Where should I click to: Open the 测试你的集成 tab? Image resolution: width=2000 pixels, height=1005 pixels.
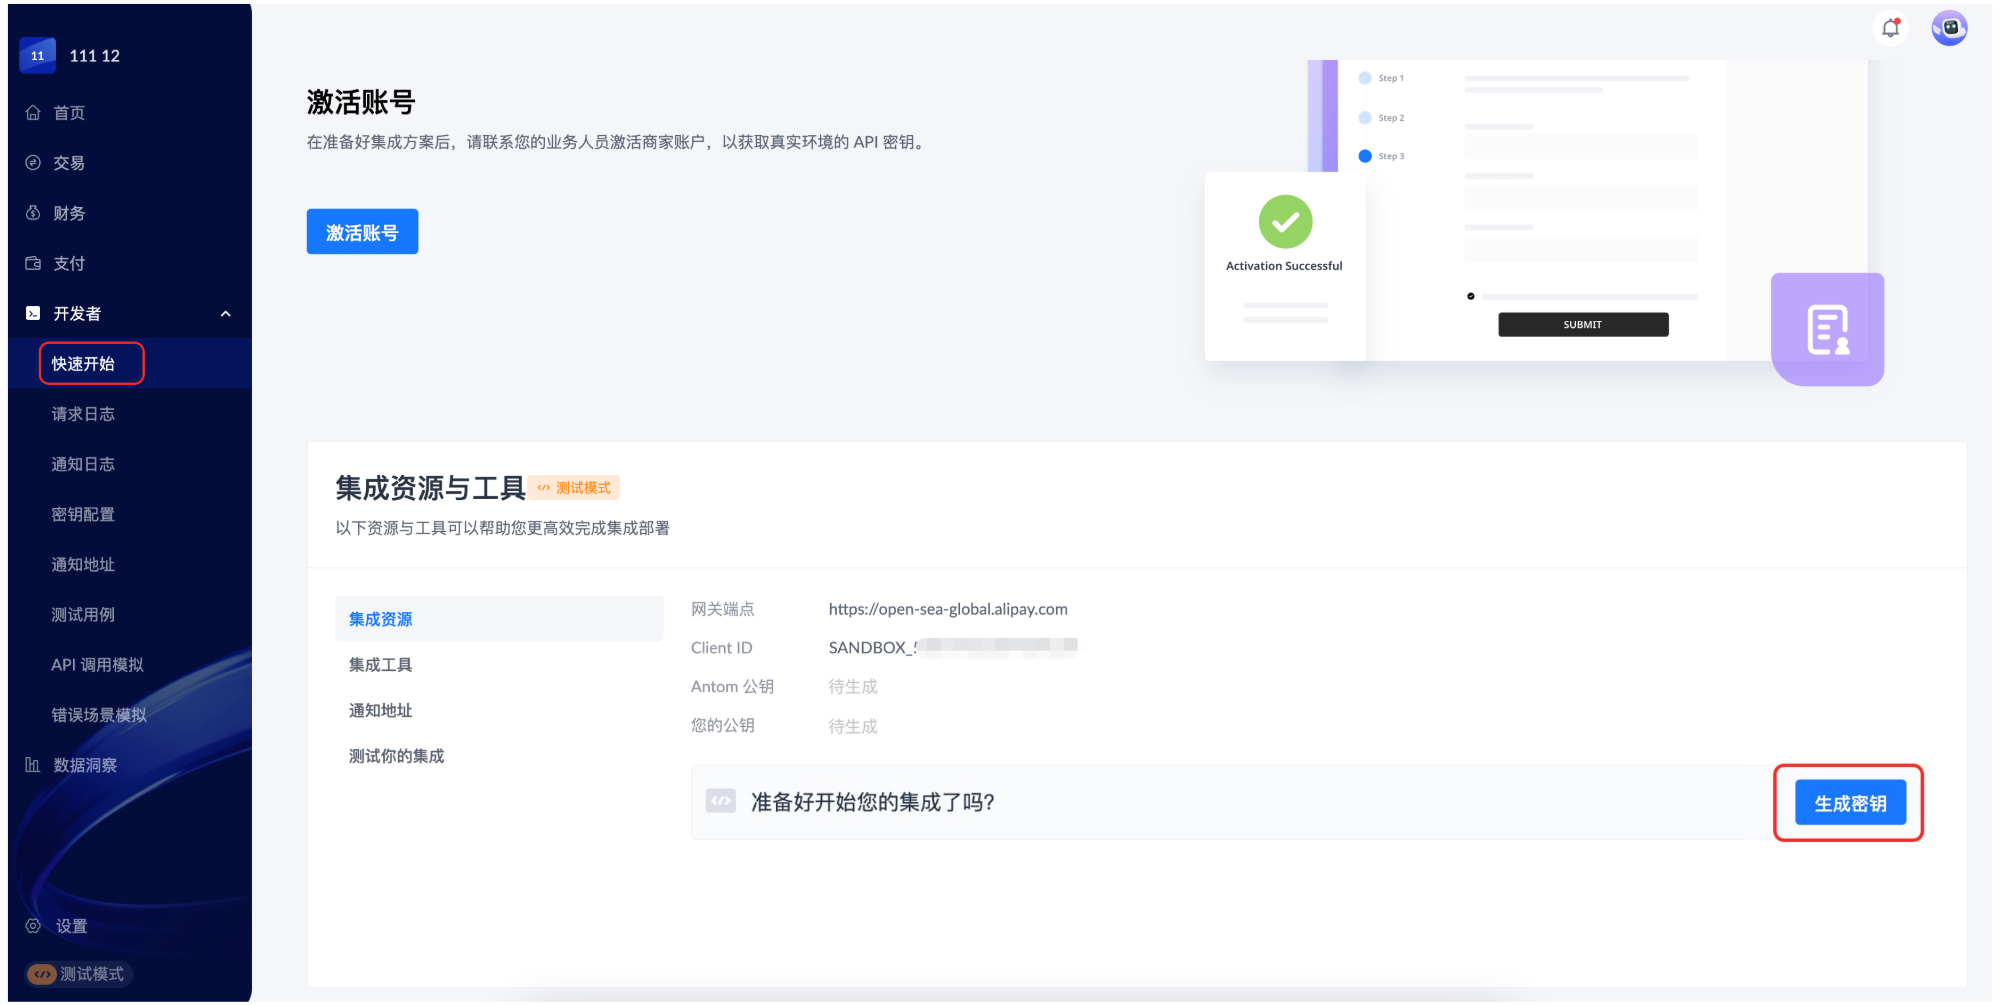[x=396, y=756]
